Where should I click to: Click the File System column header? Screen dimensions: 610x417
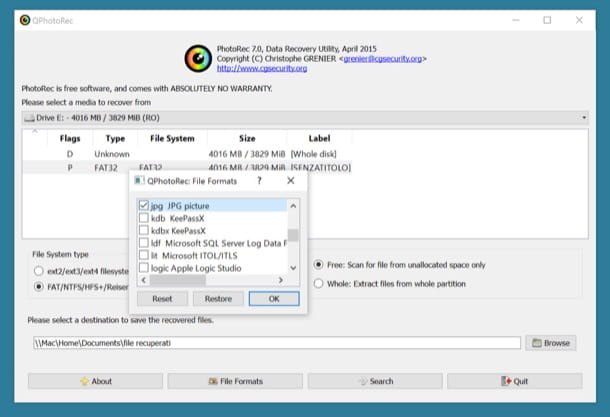click(172, 138)
